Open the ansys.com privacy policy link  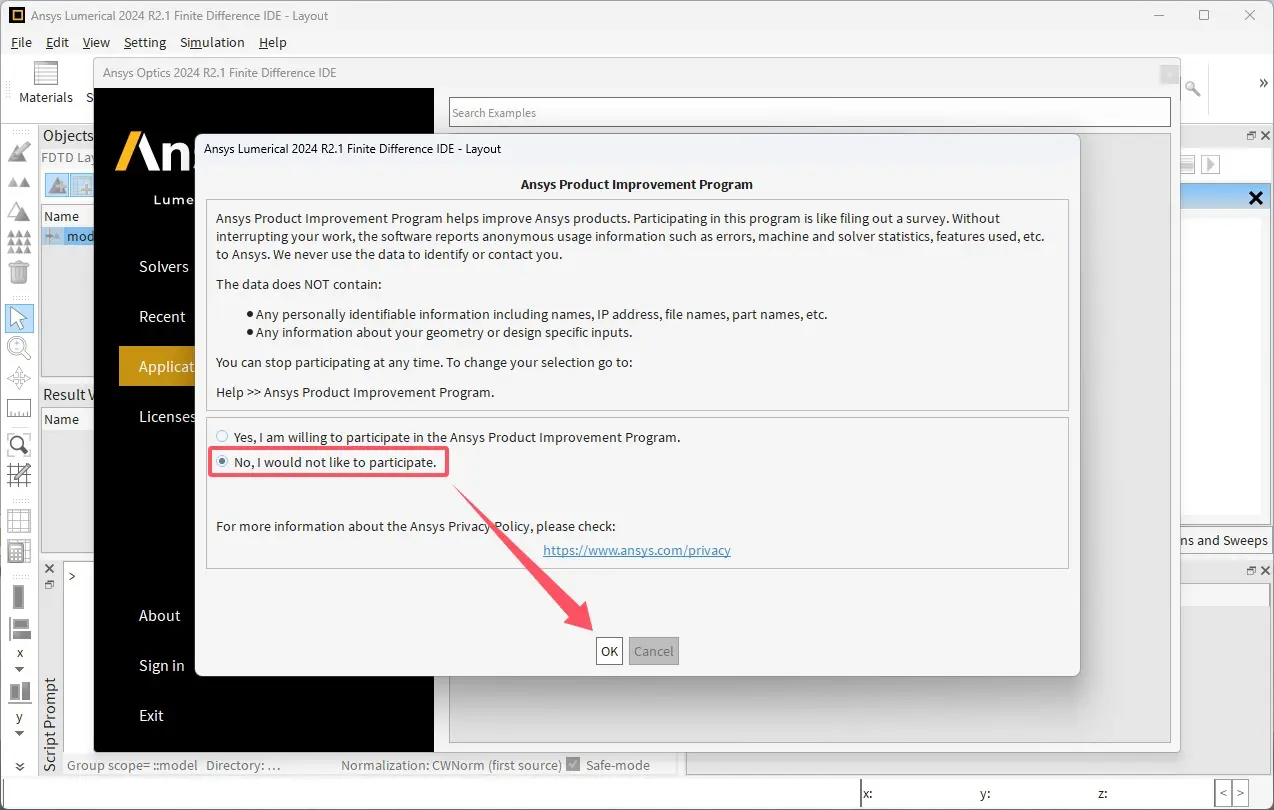[636, 550]
